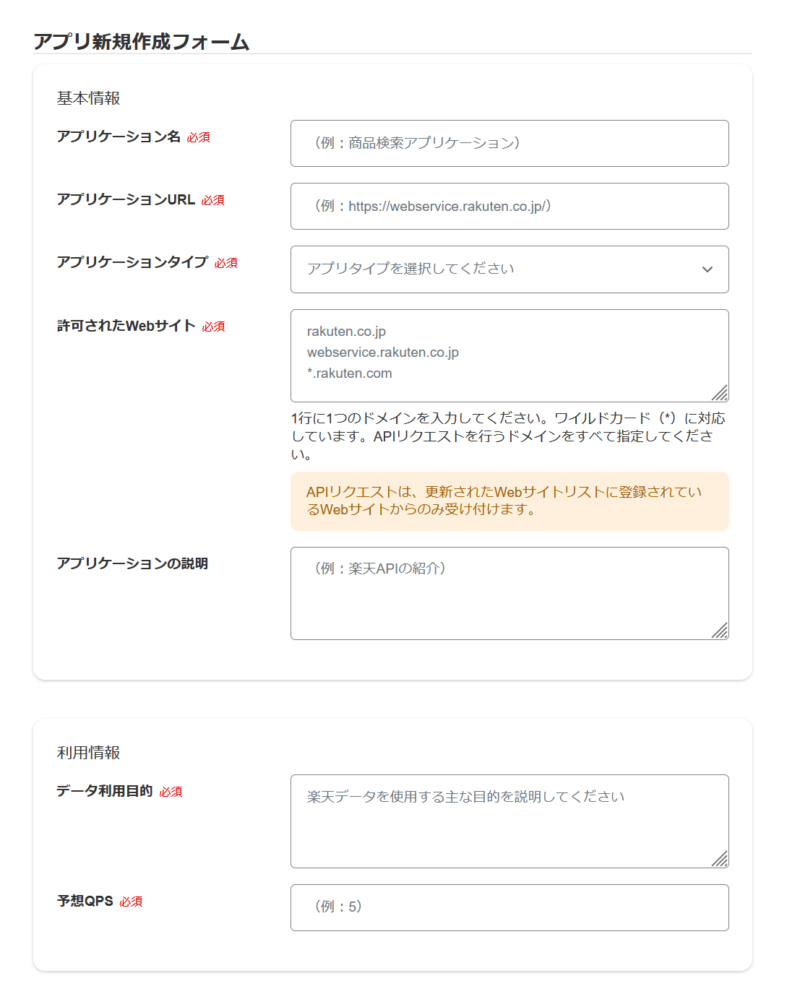Viewport: 800px width, 994px height.
Task: Select the 予想QPS input field
Action: tap(509, 907)
